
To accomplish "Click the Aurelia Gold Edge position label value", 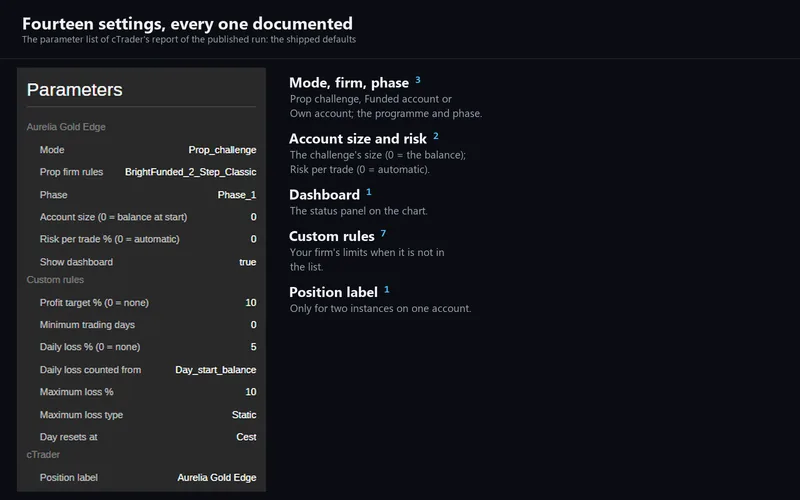I will pos(216,478).
